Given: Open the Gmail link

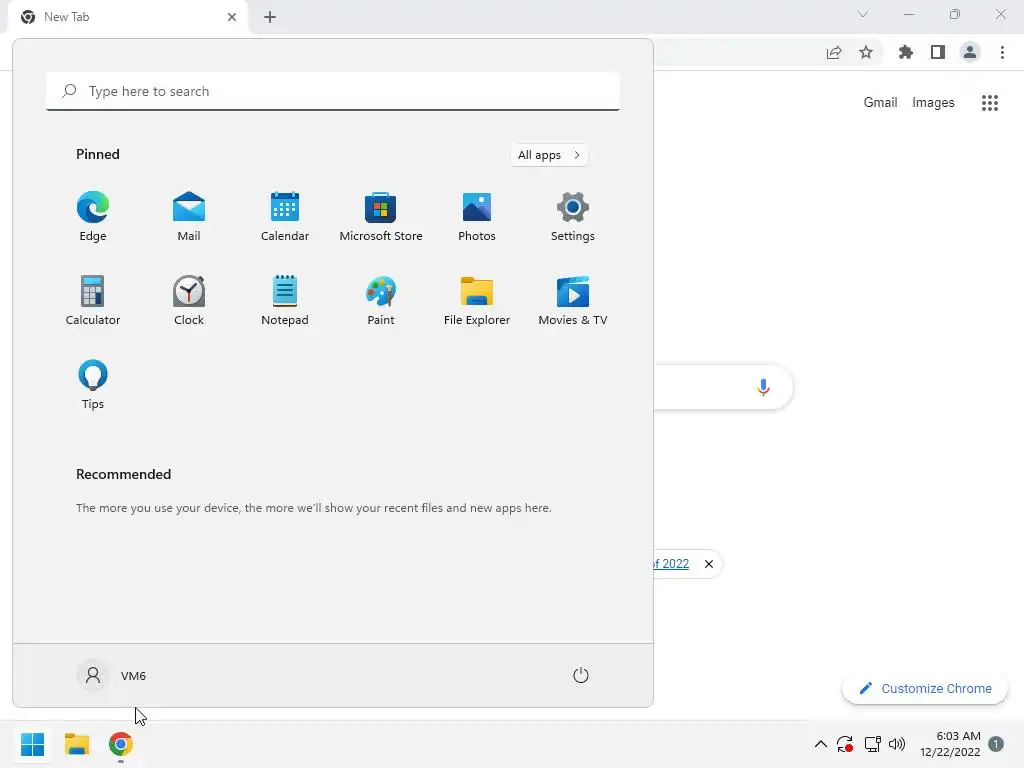Looking at the screenshot, I should [x=880, y=103].
